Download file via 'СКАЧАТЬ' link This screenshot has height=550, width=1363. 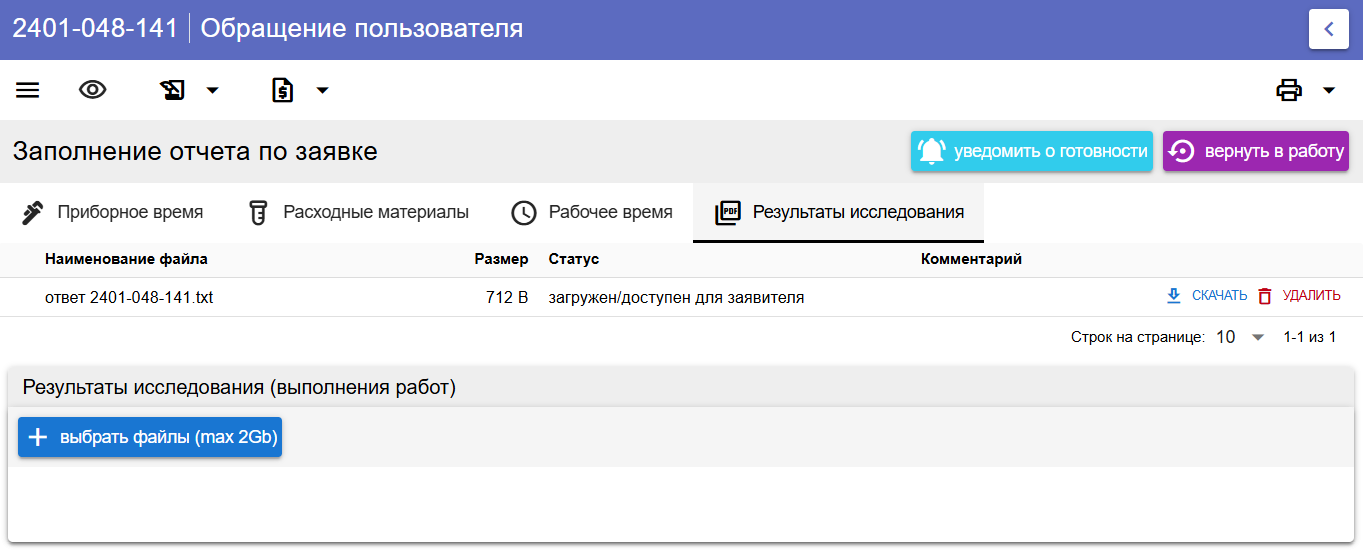tap(1207, 296)
